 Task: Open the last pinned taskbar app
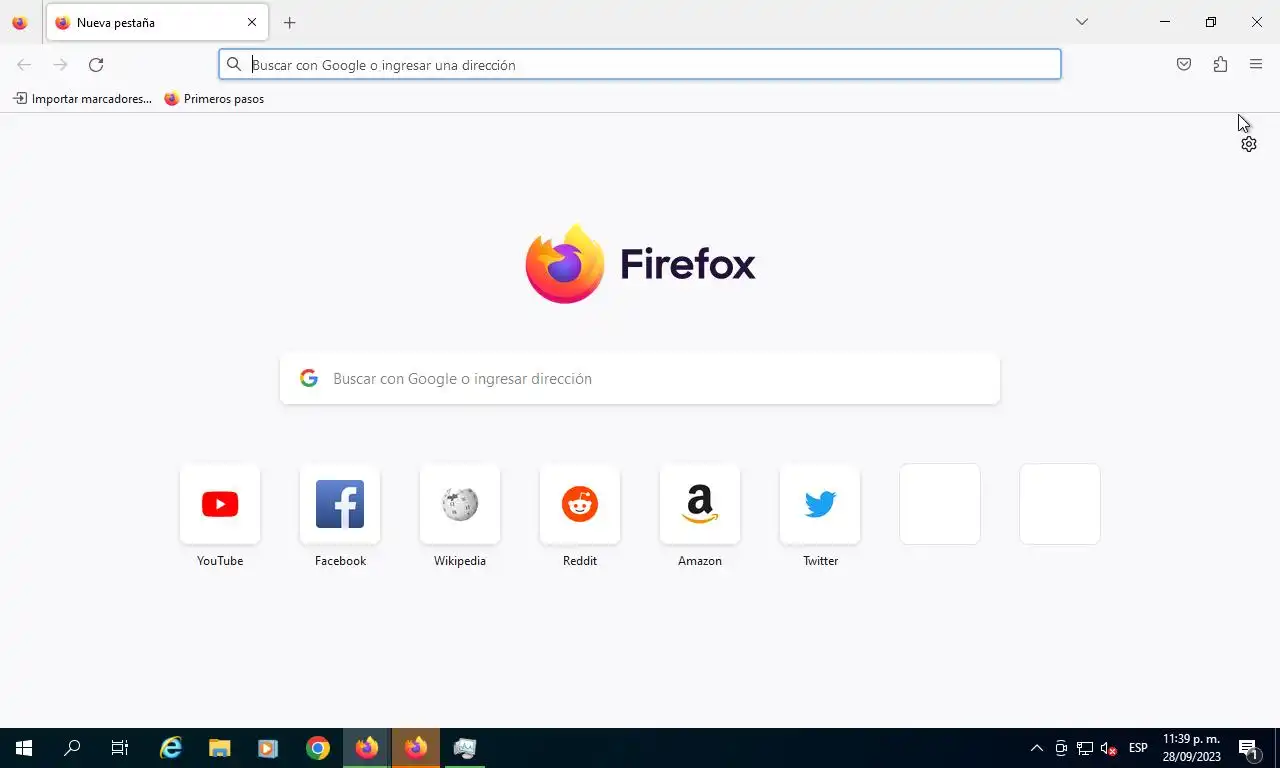(465, 748)
